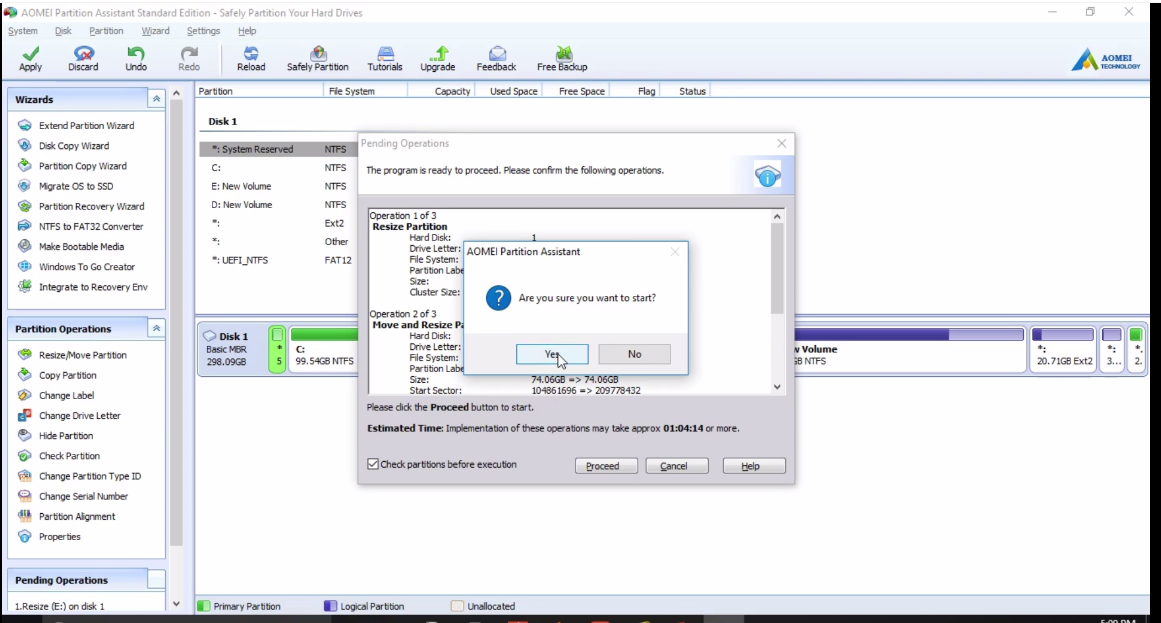
Task: Launch the Extend Partition Wizard
Action: click(87, 126)
